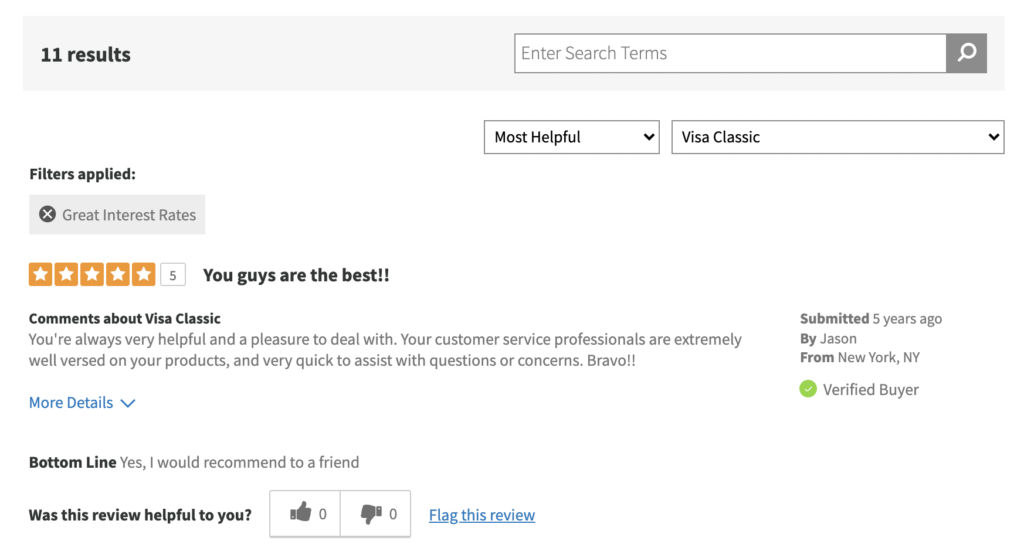Click the magnifying glass search button
The width and height of the screenshot is (1024, 558).
click(966, 53)
